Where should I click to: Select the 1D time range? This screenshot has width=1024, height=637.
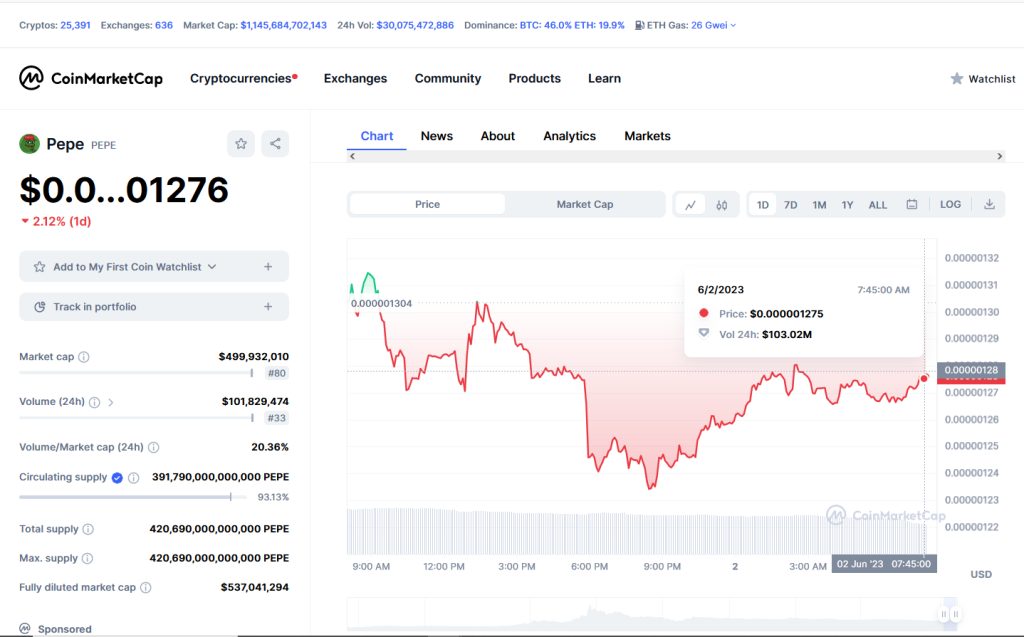pyautogui.click(x=762, y=204)
